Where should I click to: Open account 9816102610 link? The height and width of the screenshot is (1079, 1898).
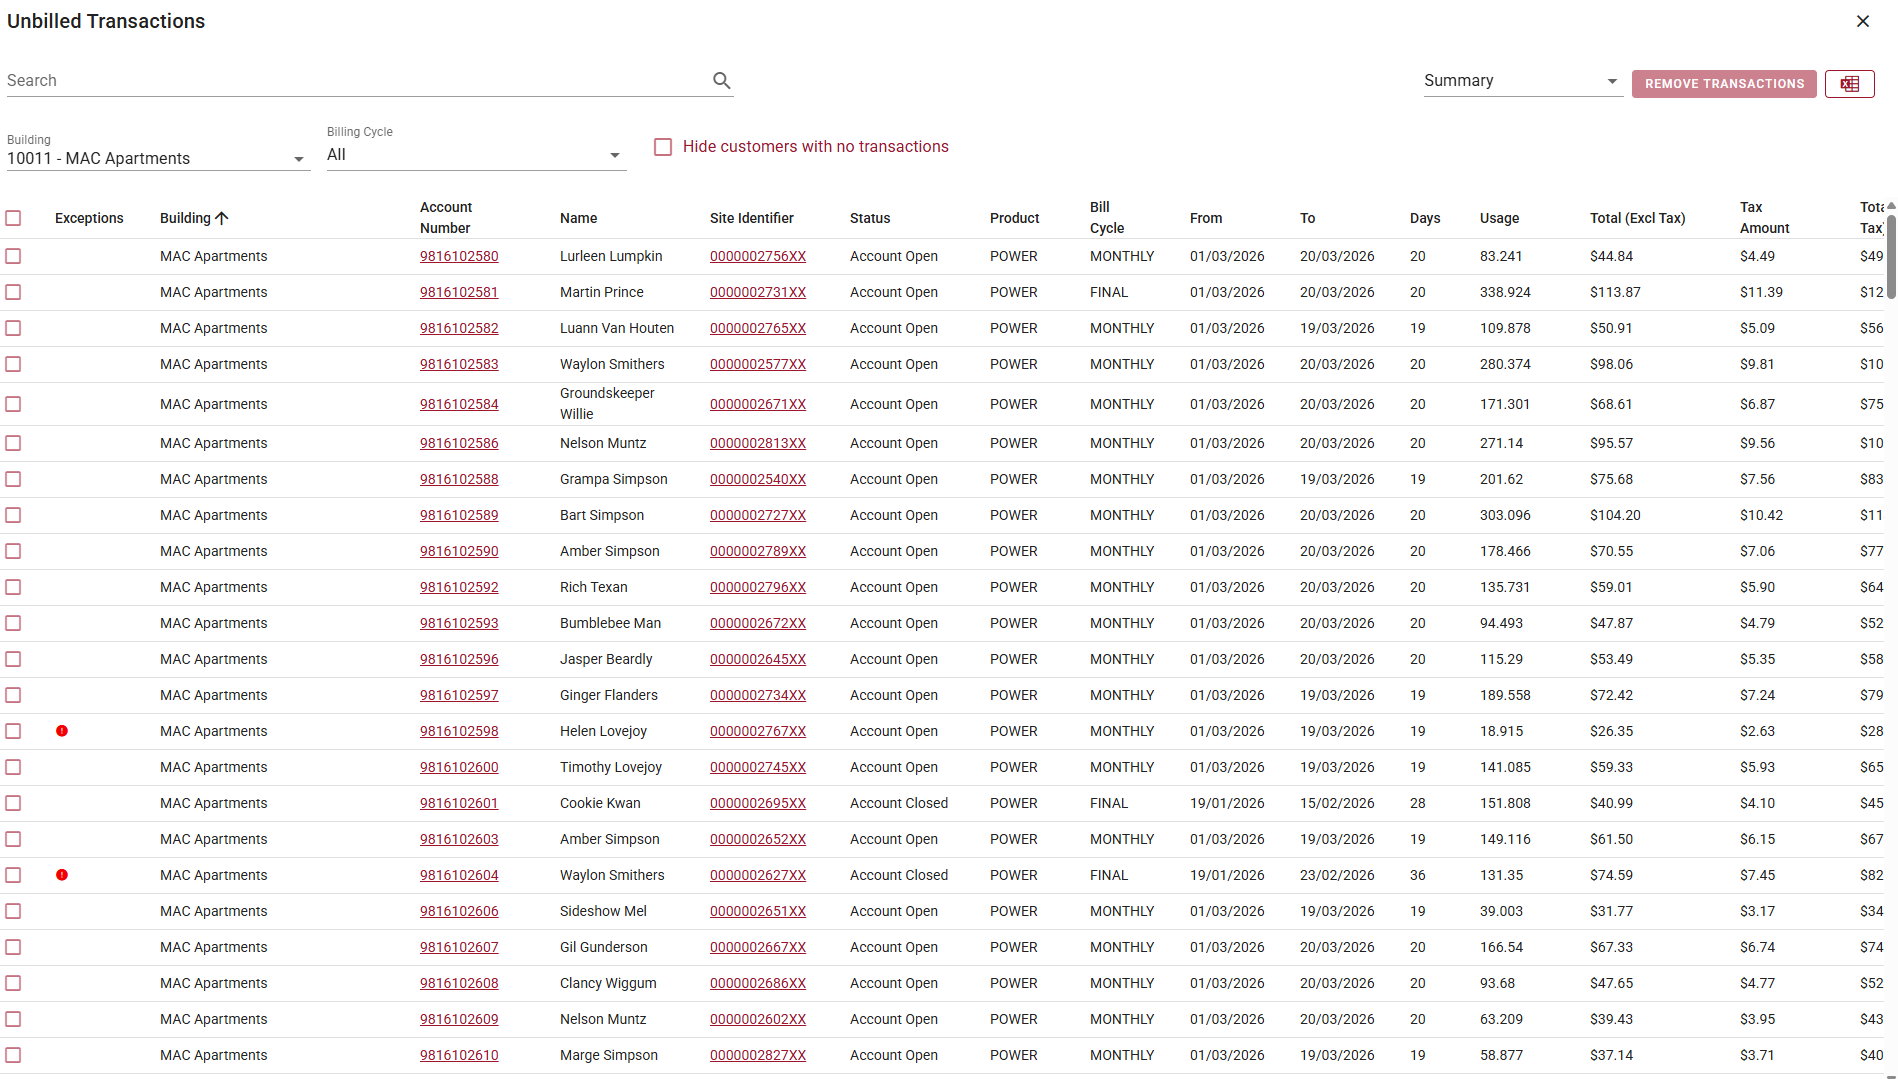click(459, 1055)
